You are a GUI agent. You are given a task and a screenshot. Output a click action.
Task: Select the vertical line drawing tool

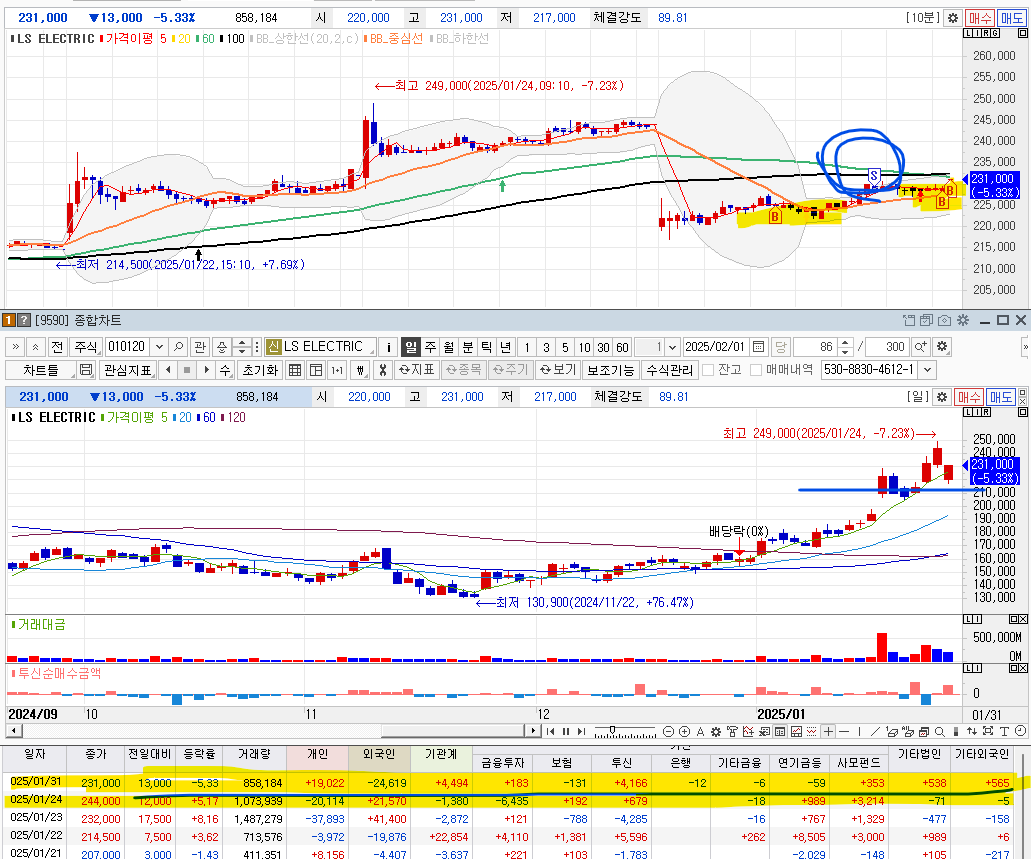pyautogui.click(x=860, y=731)
